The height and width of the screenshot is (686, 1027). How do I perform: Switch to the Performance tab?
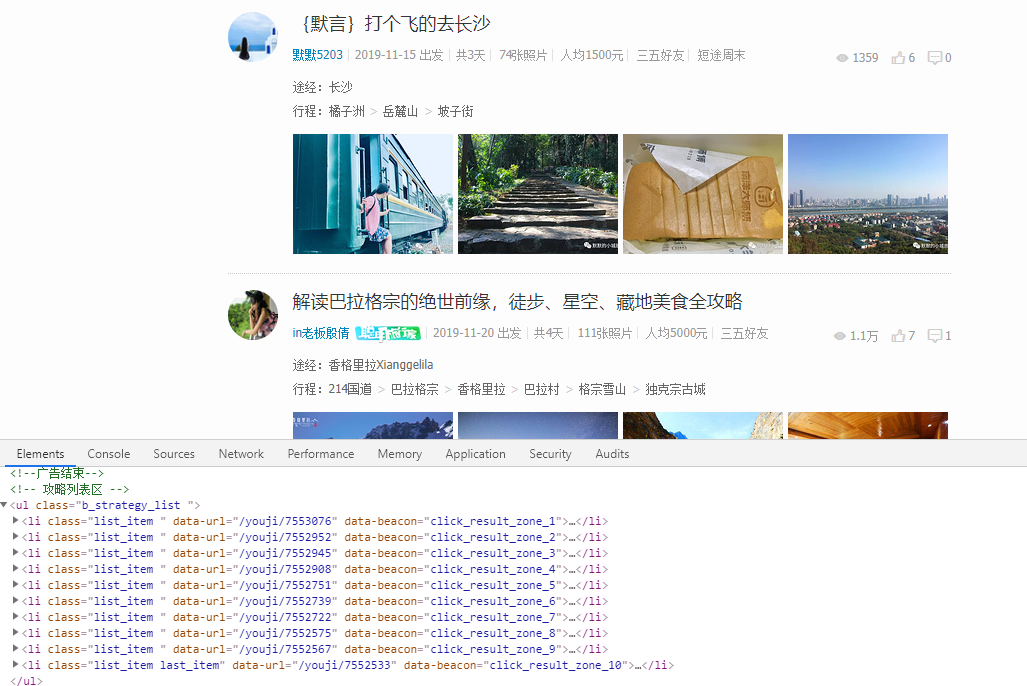click(x=321, y=454)
